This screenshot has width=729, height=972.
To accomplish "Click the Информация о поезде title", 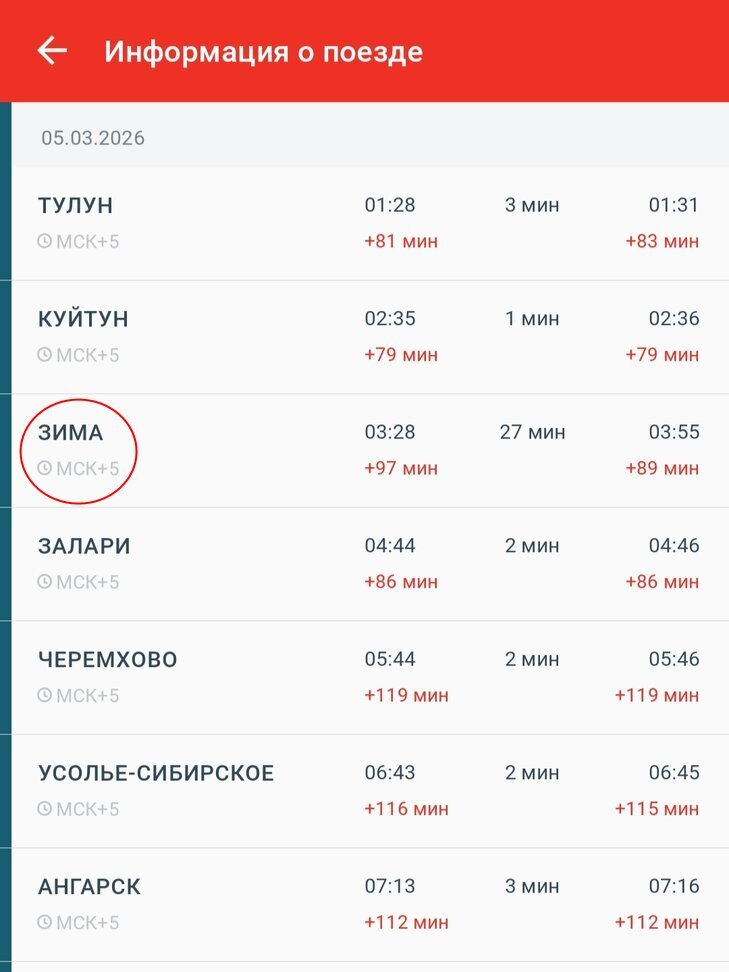I will tap(263, 52).
